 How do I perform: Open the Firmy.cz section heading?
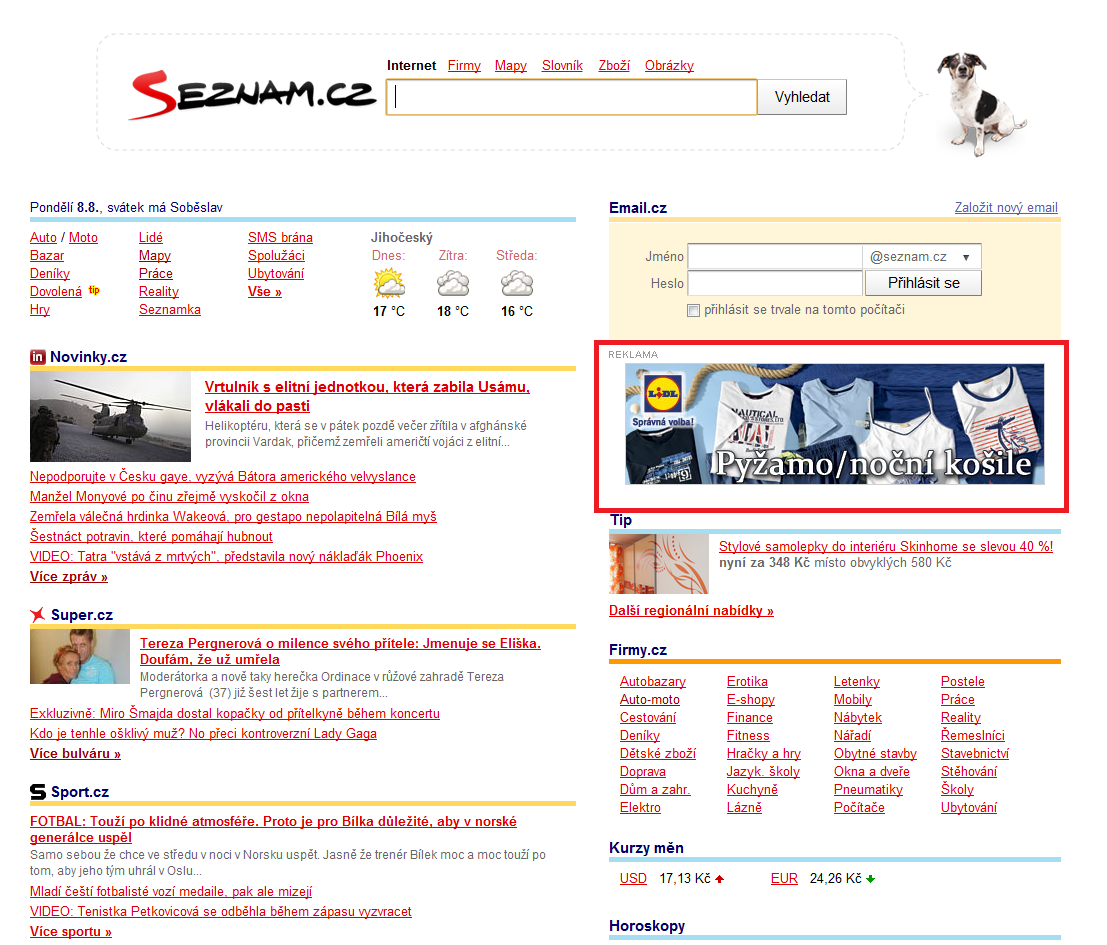coord(638,650)
